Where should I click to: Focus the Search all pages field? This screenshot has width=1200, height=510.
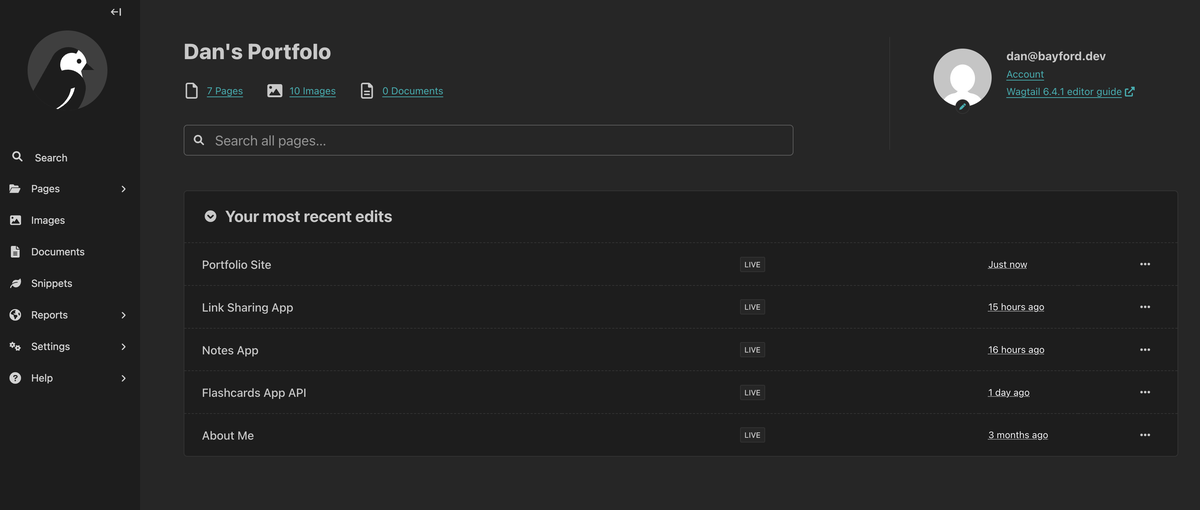488,140
